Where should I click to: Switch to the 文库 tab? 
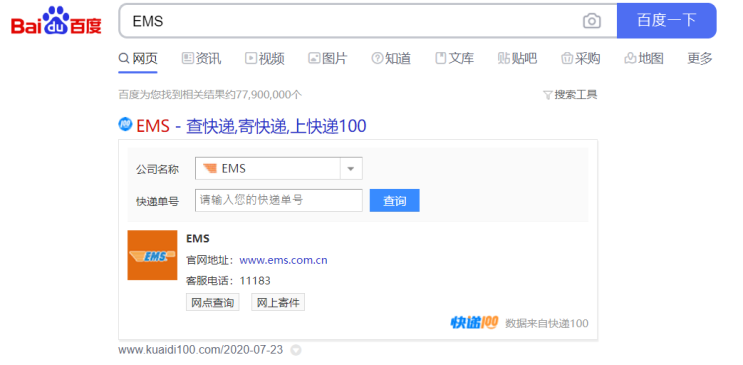click(454, 59)
